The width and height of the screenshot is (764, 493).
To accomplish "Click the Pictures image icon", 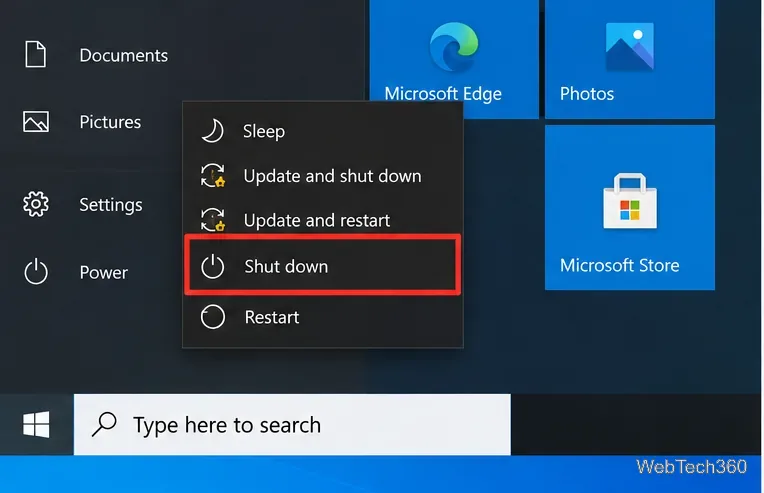I will (36, 122).
